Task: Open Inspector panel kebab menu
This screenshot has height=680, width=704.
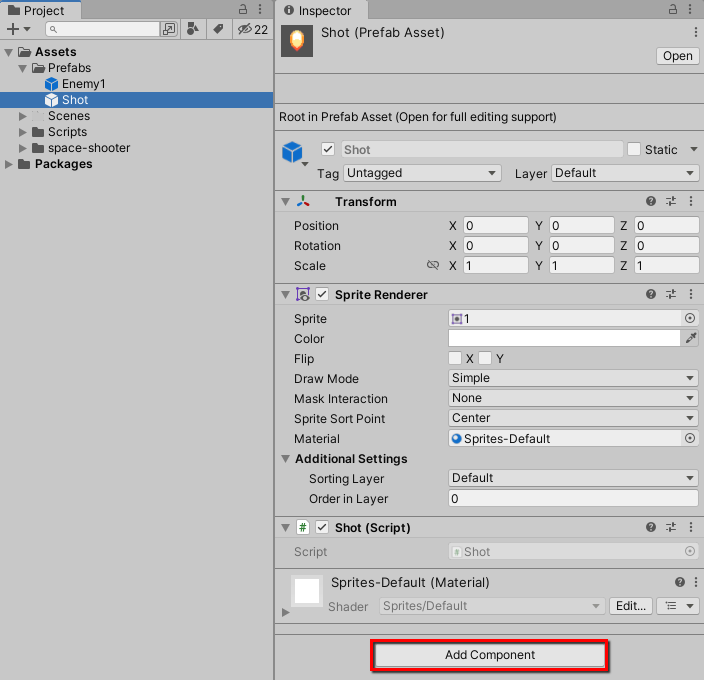Action: pyautogui.click(x=690, y=9)
